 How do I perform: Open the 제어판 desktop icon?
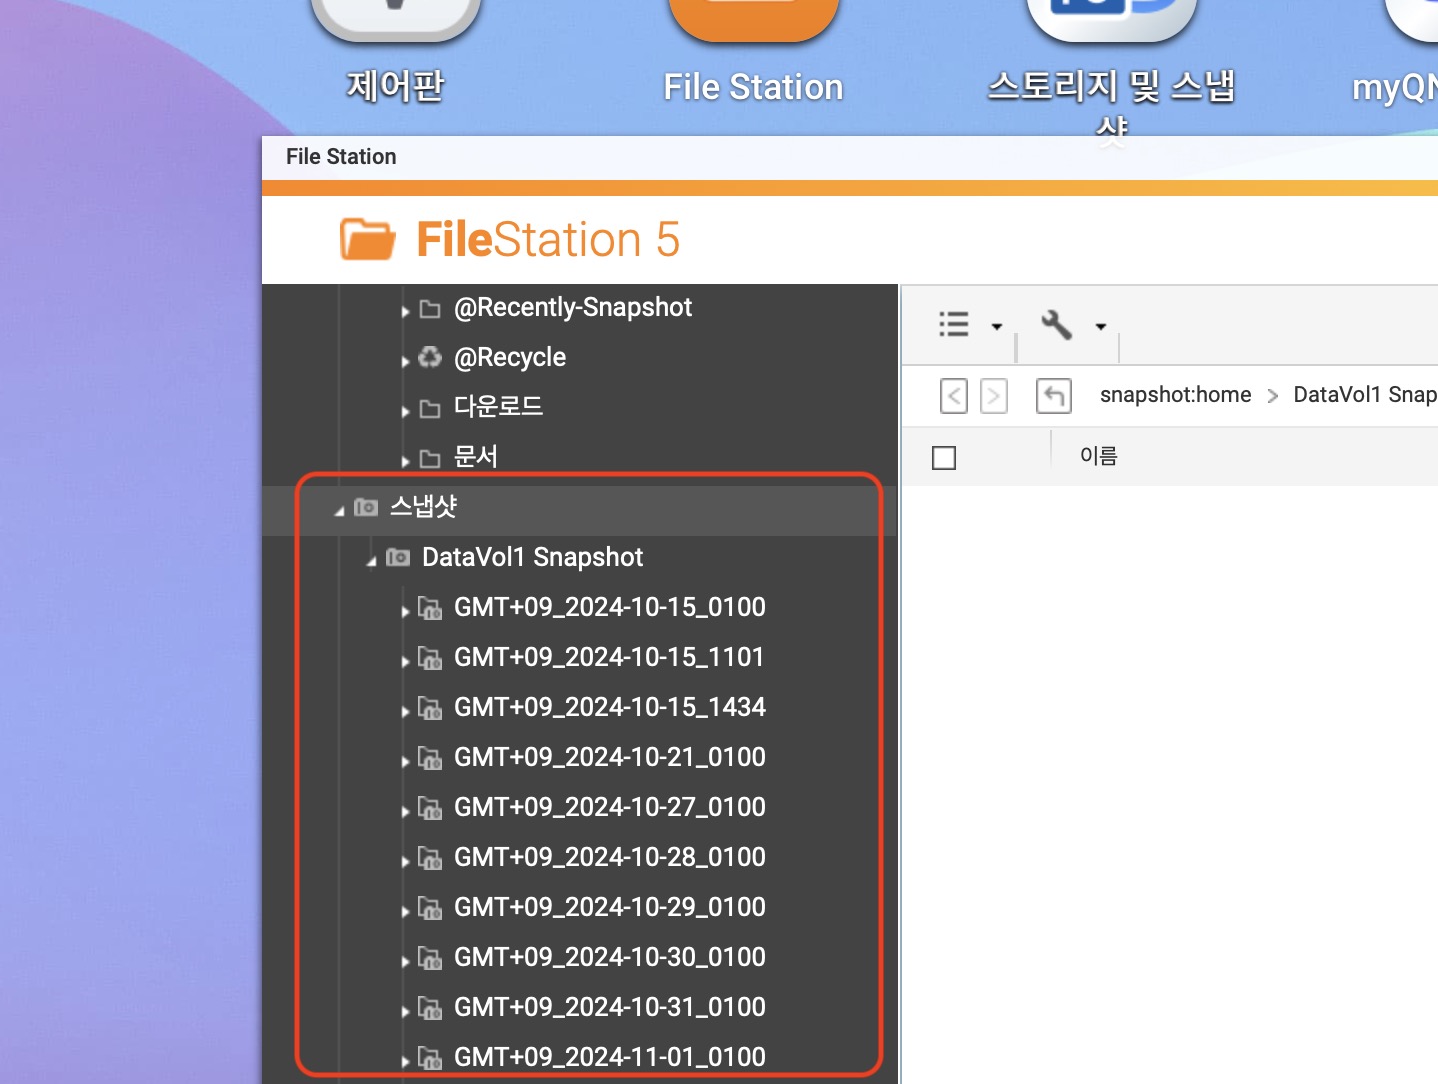click(x=396, y=22)
